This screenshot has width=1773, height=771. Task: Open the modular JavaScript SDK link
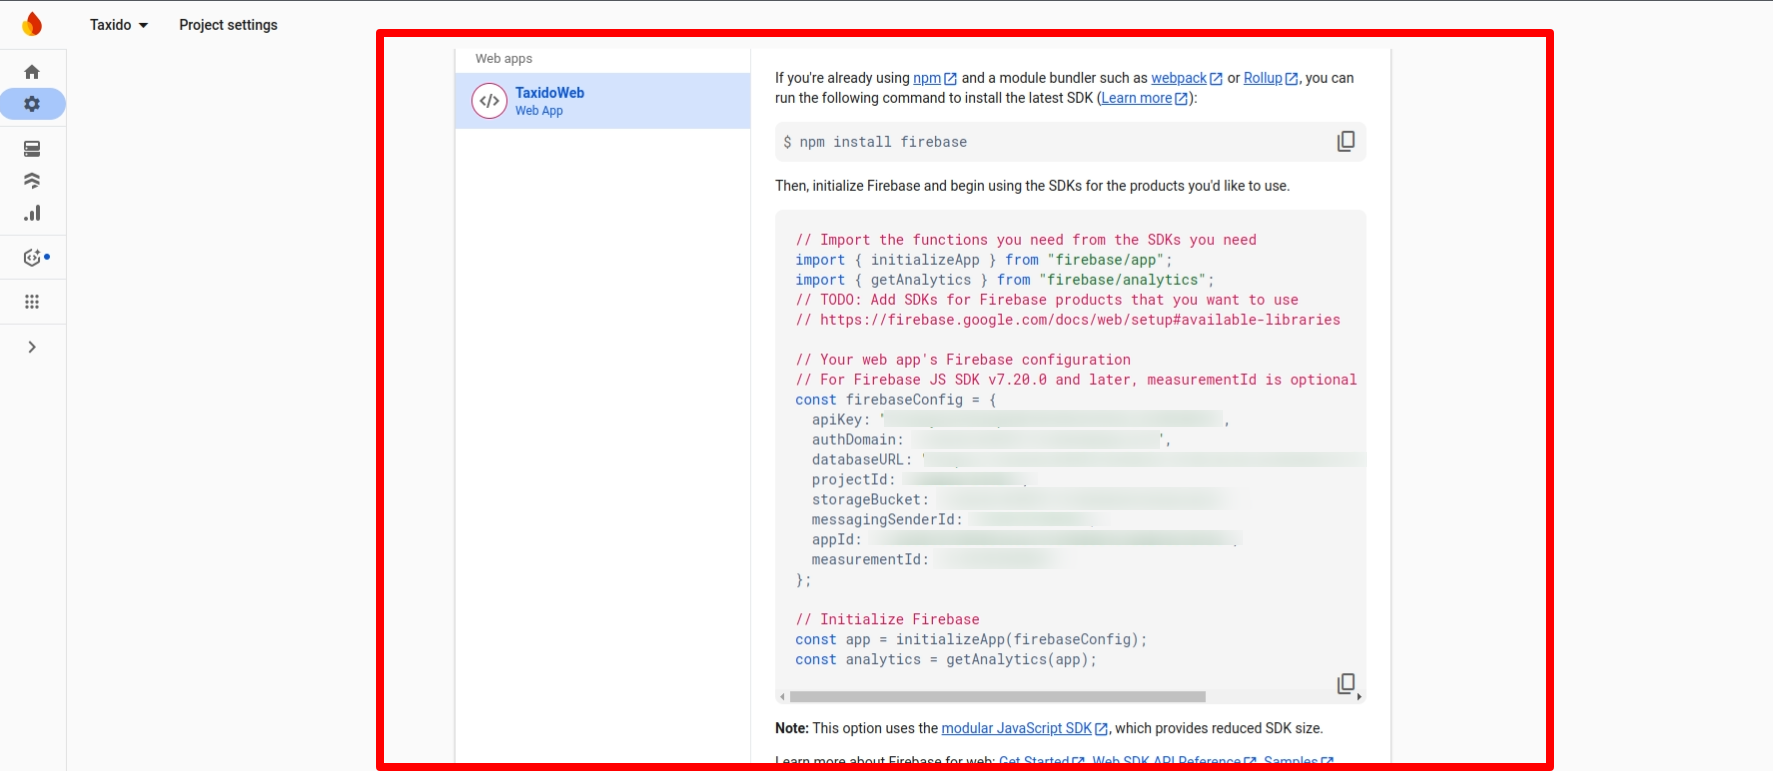[x=1016, y=728]
